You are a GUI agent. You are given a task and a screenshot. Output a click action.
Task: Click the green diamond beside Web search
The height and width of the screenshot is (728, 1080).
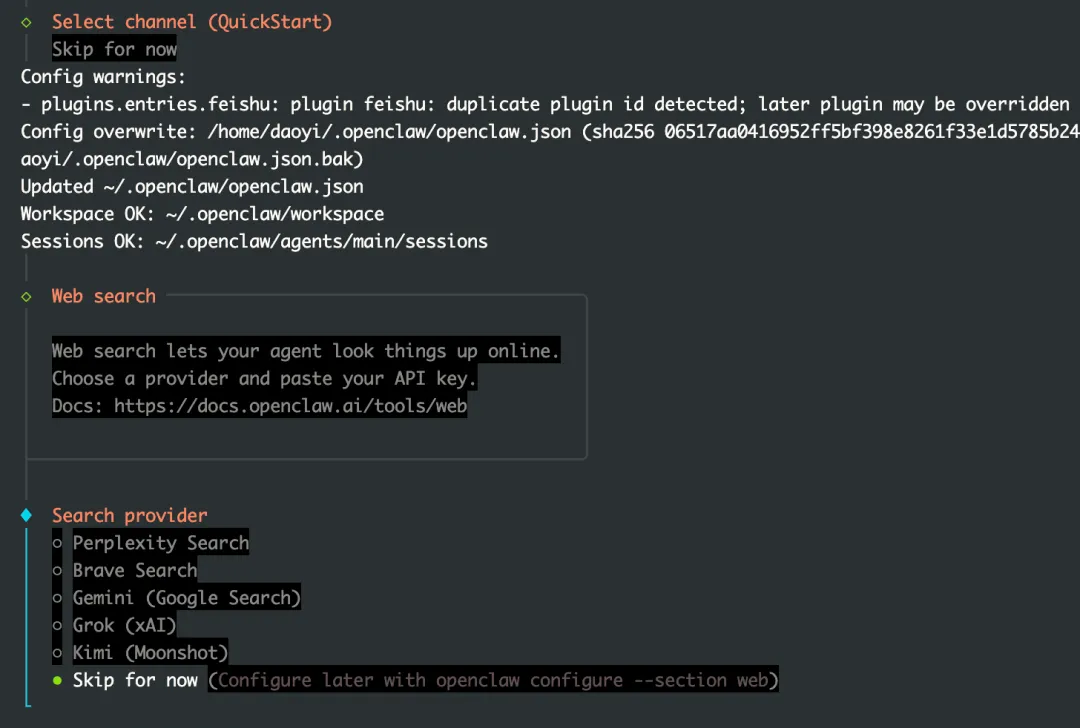click(26, 297)
